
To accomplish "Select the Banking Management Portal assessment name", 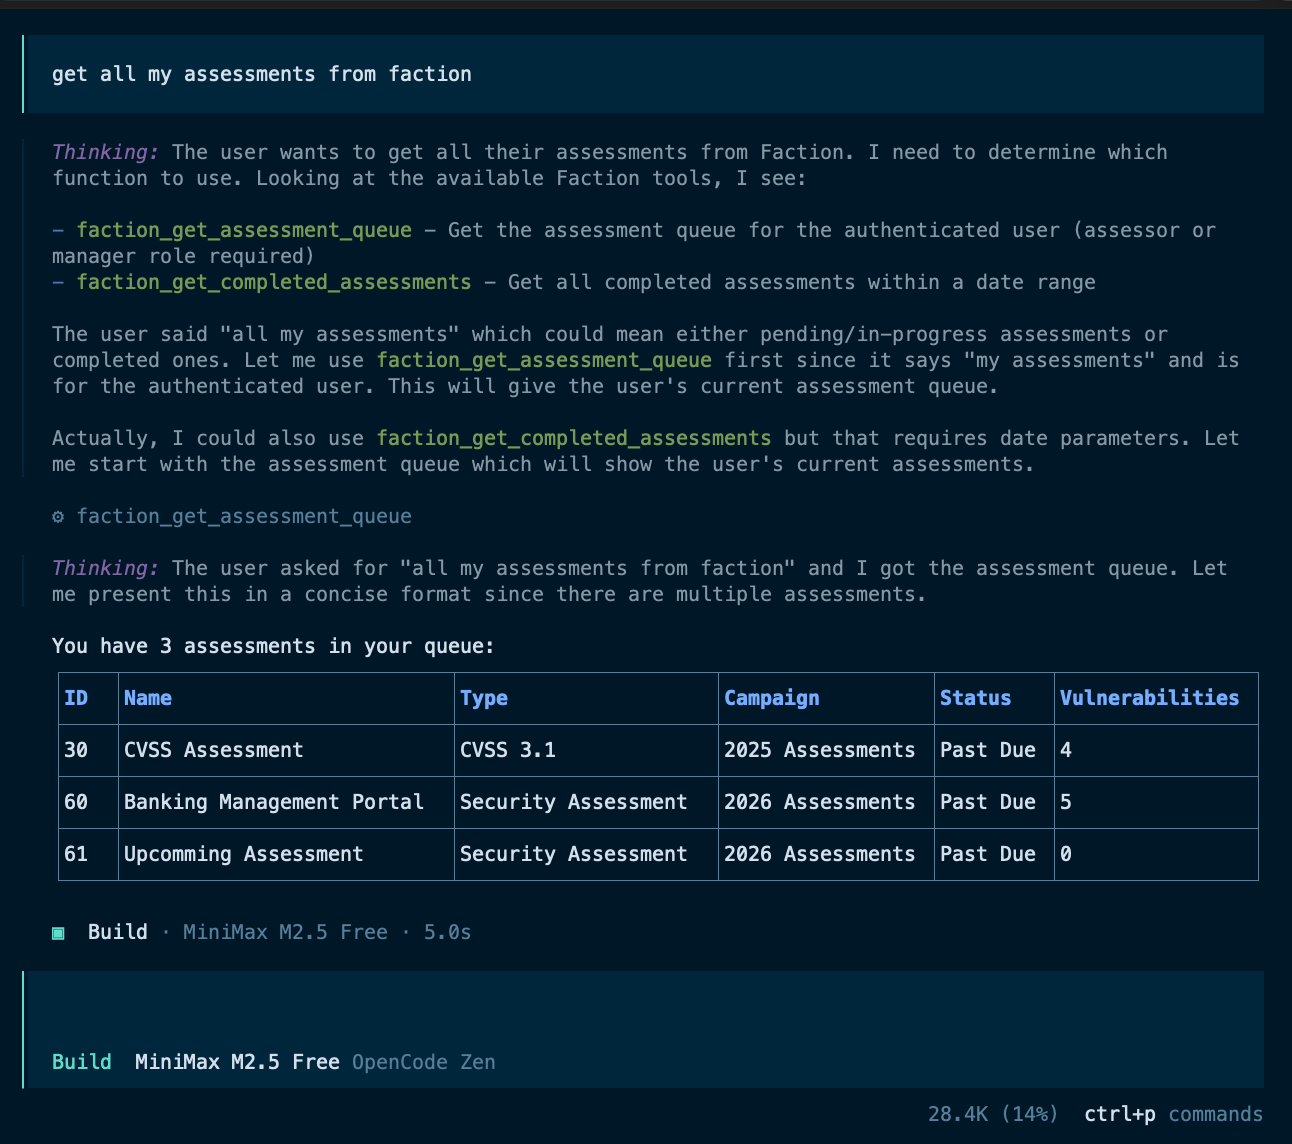I will point(273,802).
